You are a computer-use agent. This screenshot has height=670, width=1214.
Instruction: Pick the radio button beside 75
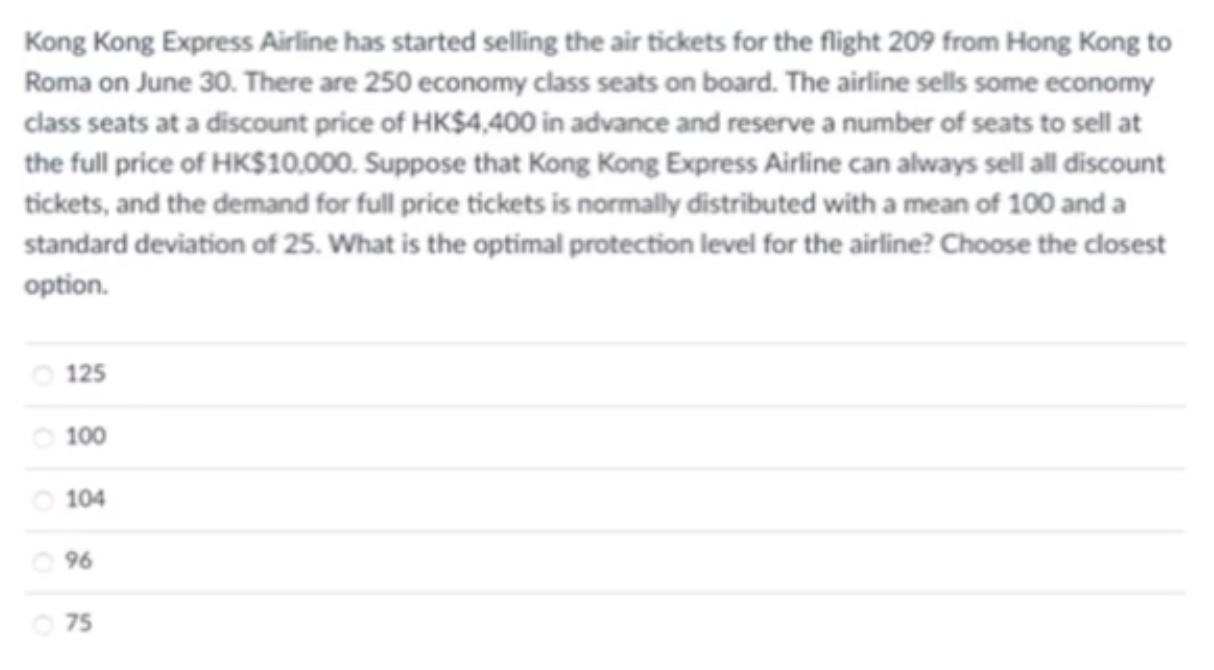click(x=42, y=623)
